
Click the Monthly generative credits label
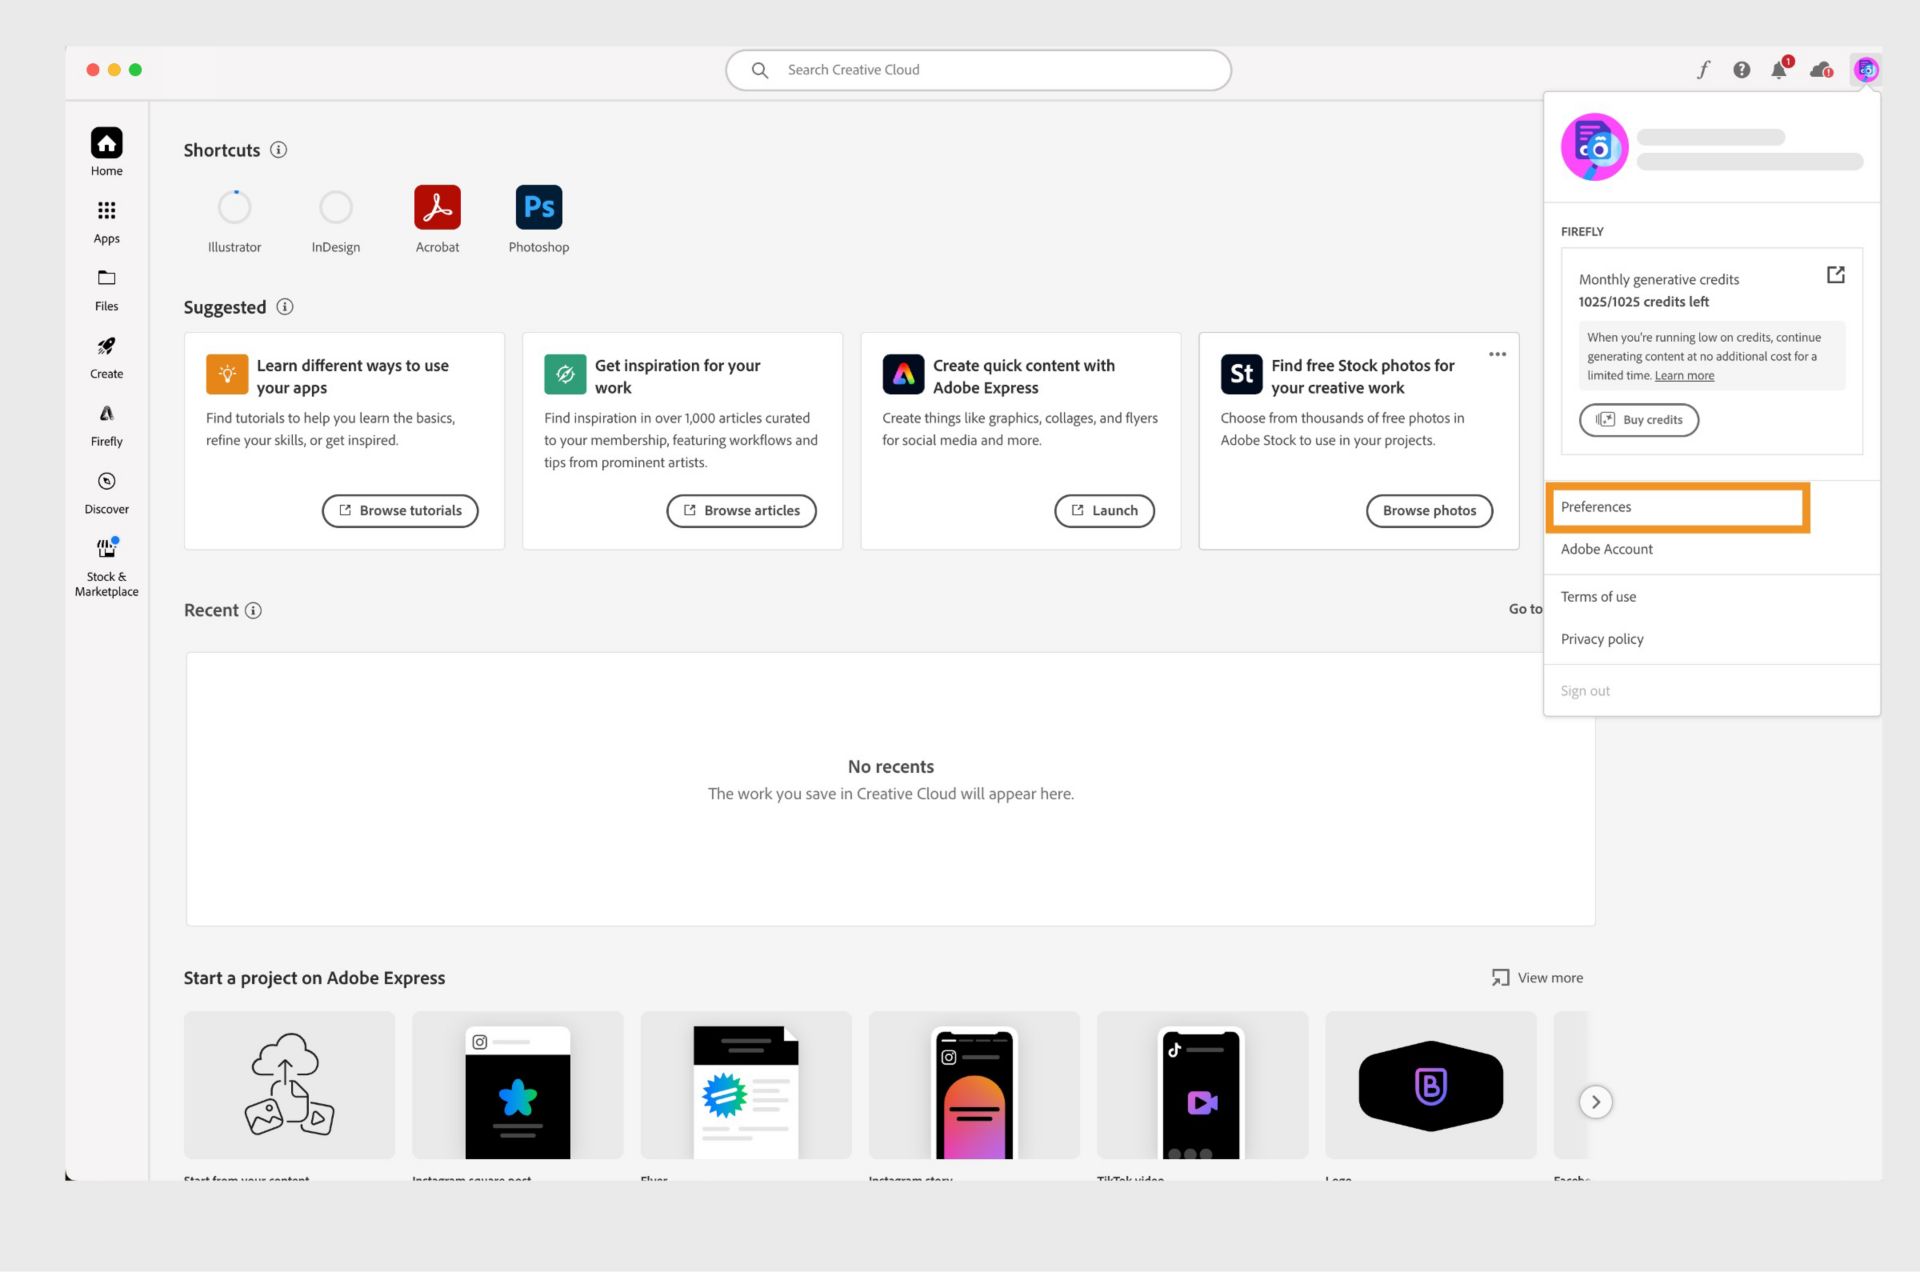click(x=1658, y=280)
